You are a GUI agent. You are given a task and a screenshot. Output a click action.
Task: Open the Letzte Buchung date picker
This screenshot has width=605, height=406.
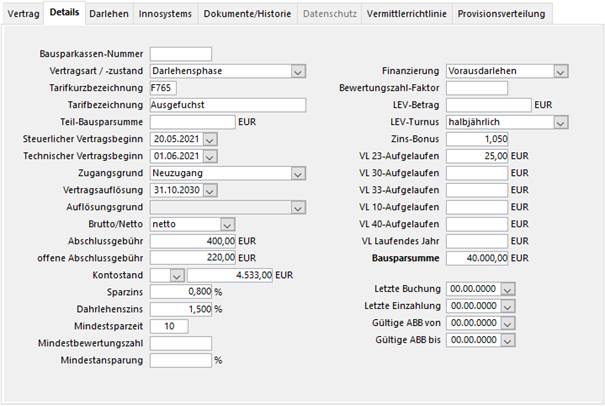pyautogui.click(x=507, y=289)
